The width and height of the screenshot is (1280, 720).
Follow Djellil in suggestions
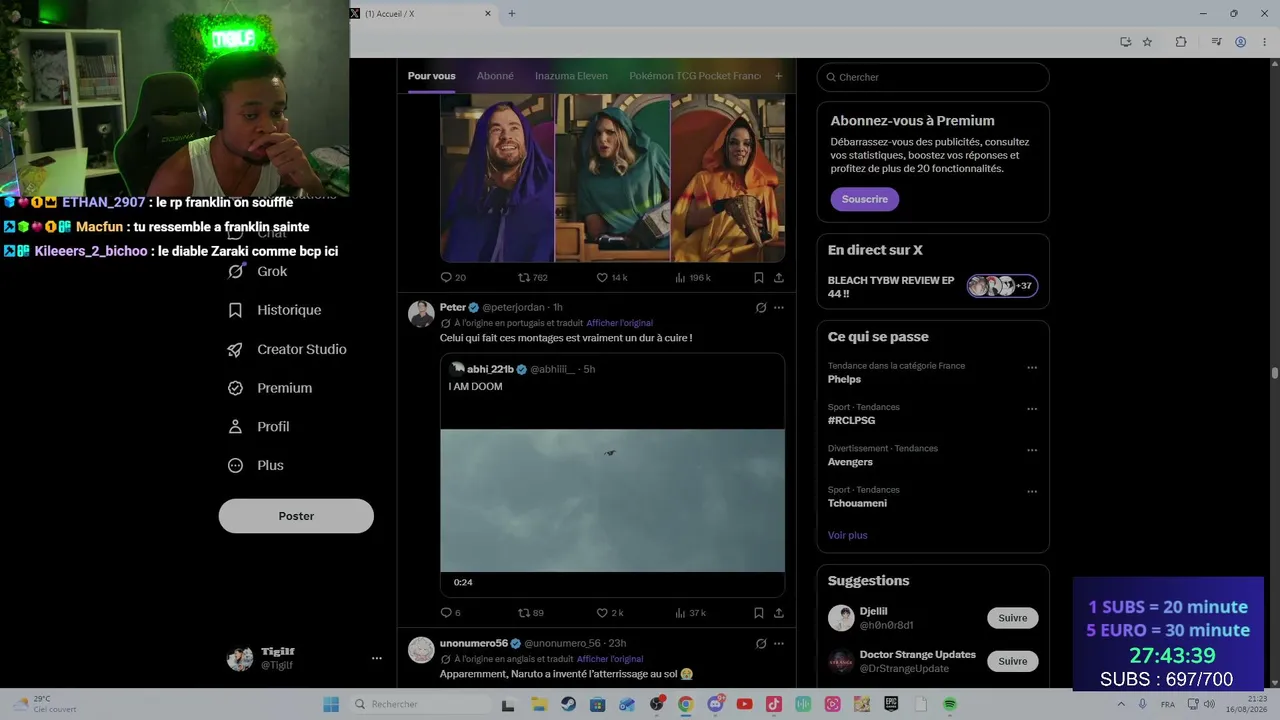coord(1013,618)
